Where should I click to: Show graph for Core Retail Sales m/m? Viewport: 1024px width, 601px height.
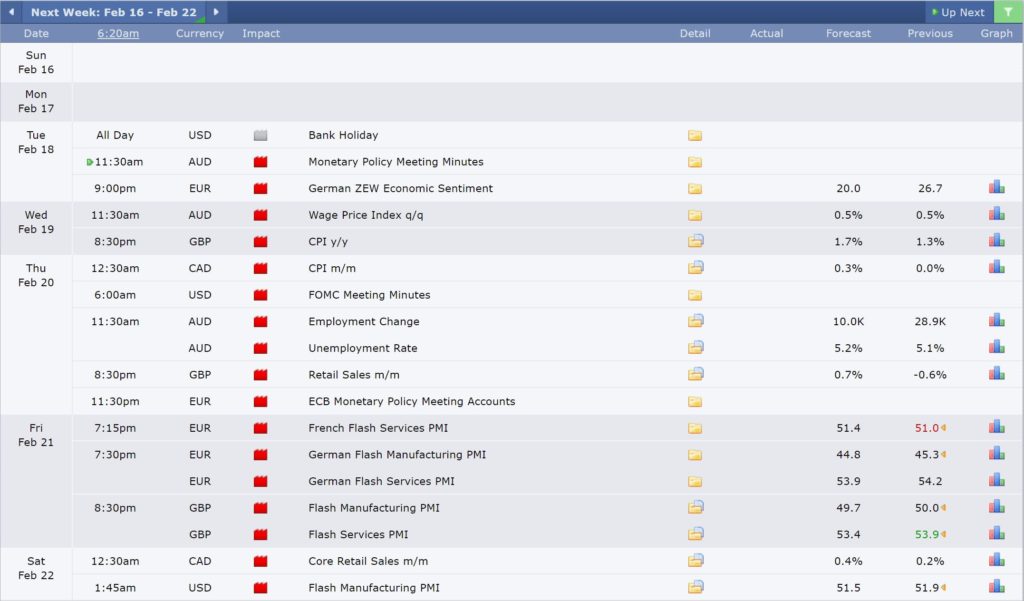click(x=997, y=561)
